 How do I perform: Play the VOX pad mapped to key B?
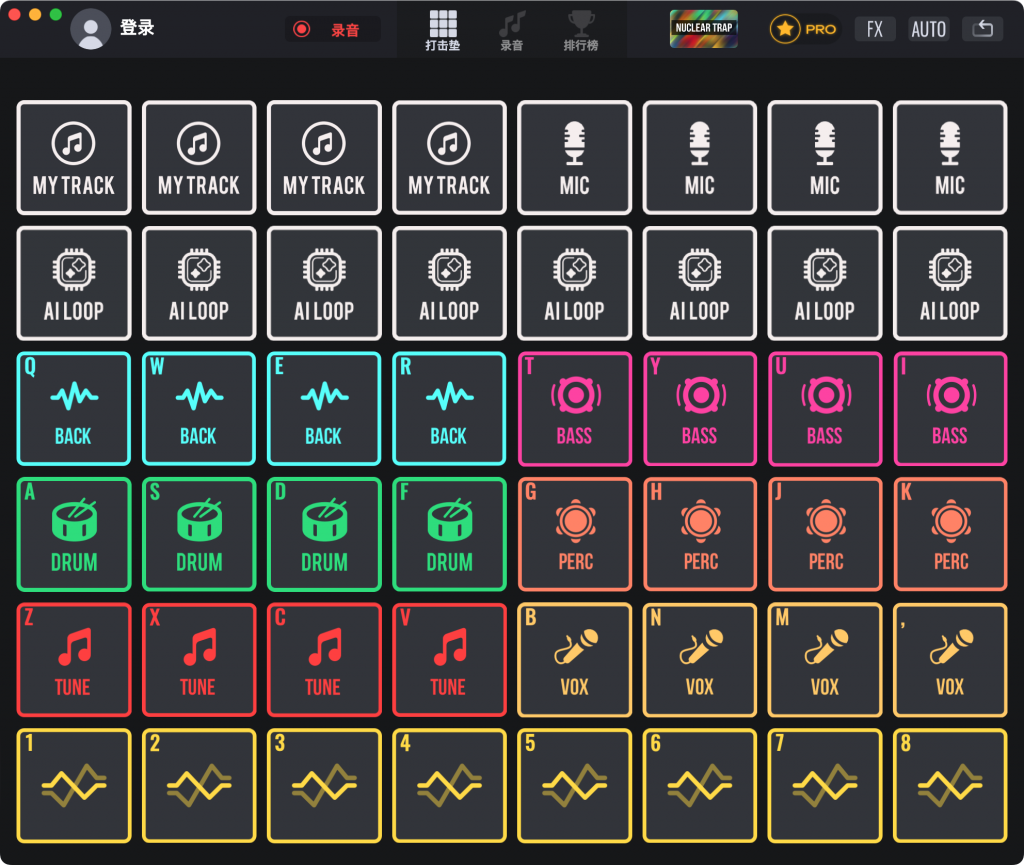click(x=574, y=660)
